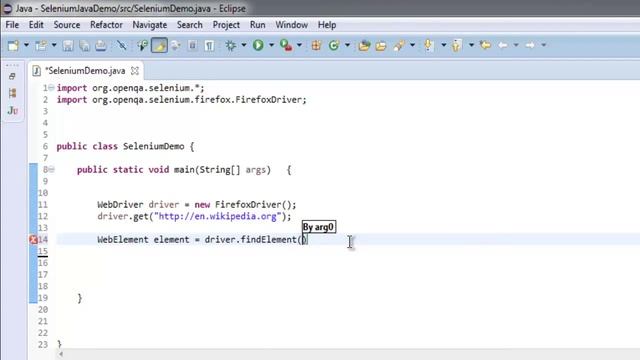This screenshot has height=360, width=640.
Task: Open the New wizard dropdown arrow
Action: 26,45
